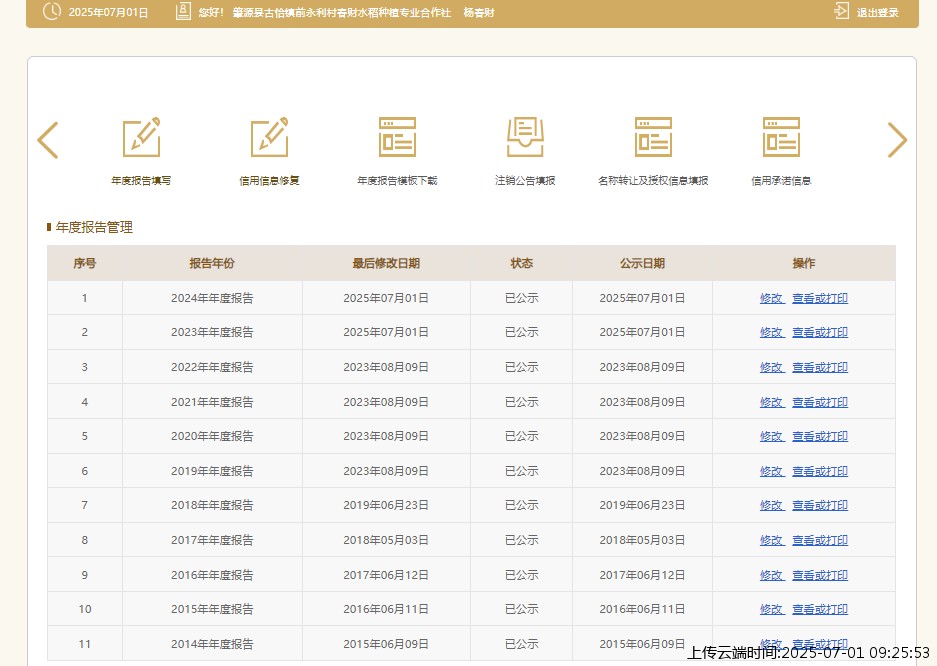This screenshot has width=937, height=666.
Task: Open 查看或打印 for the 2021年年度报告
Action: pos(820,402)
